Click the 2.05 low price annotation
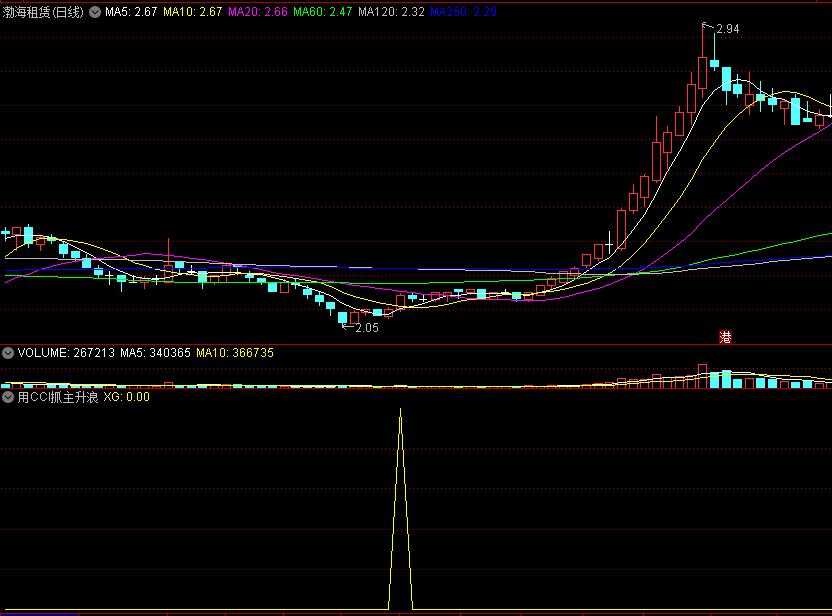This screenshot has height=616, width=832. (367, 328)
